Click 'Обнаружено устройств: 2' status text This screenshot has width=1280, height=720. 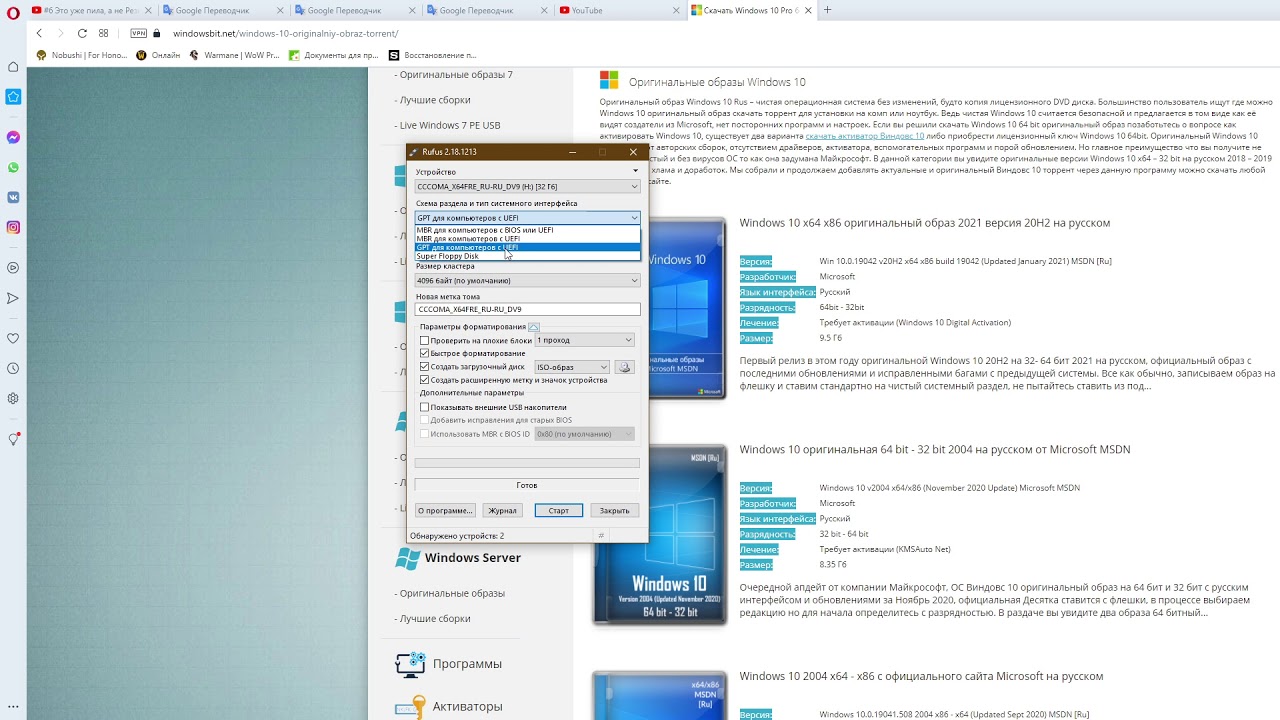[x=456, y=536]
